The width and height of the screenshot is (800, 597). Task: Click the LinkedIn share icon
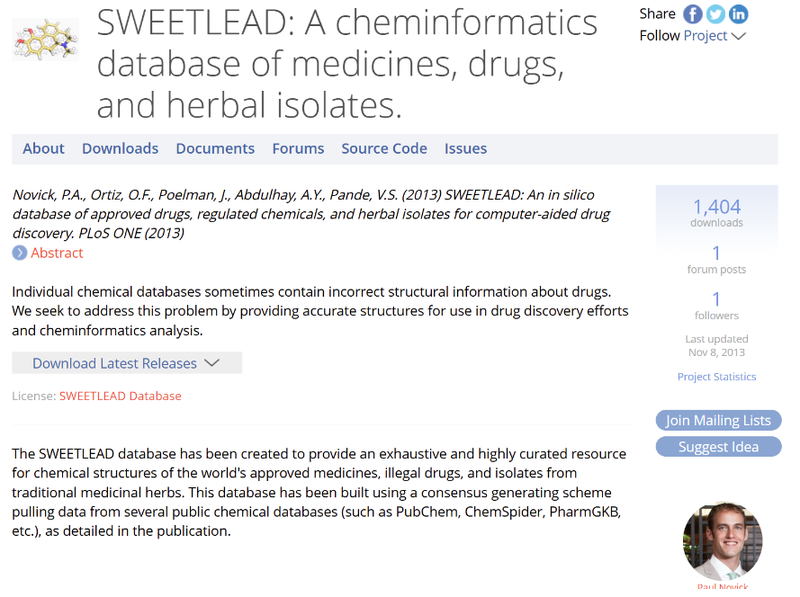point(738,14)
